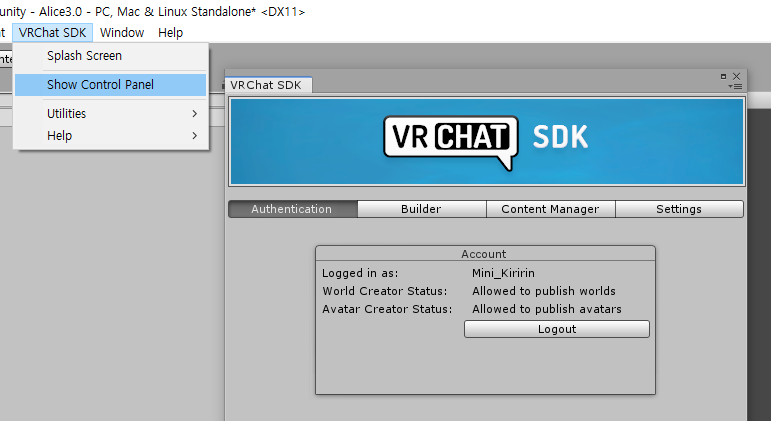The height and width of the screenshot is (421, 771).
Task: Click the 'Avatar Creator Status:' label
Action: pyautogui.click(x=387, y=309)
